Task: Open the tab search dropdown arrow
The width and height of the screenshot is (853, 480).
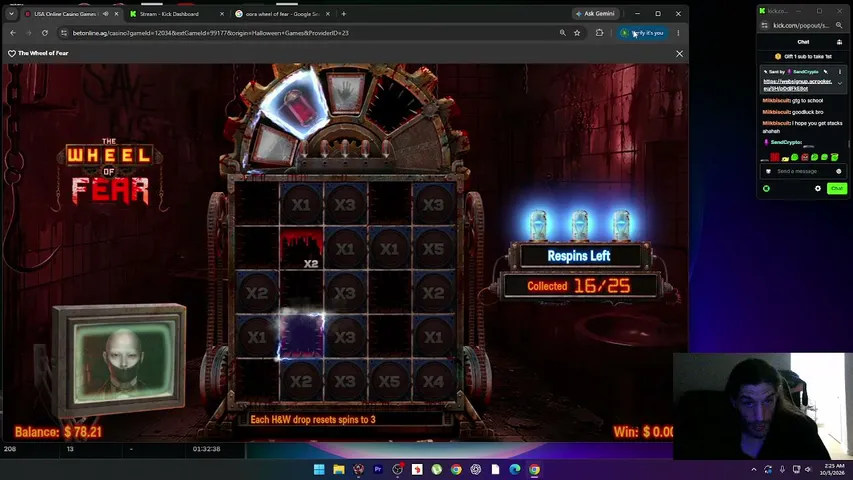Action: click(x=11, y=14)
